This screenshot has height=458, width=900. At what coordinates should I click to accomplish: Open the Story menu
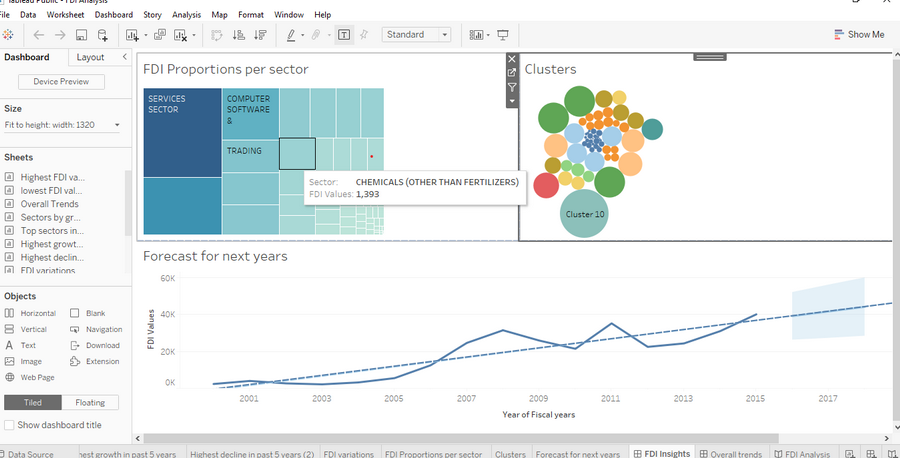point(152,14)
